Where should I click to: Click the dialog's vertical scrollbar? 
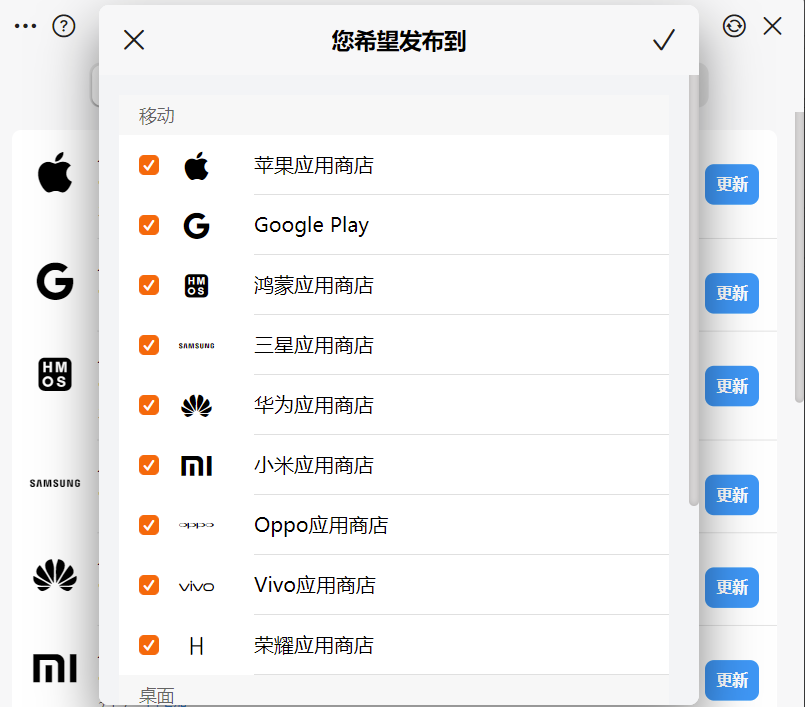[694, 290]
